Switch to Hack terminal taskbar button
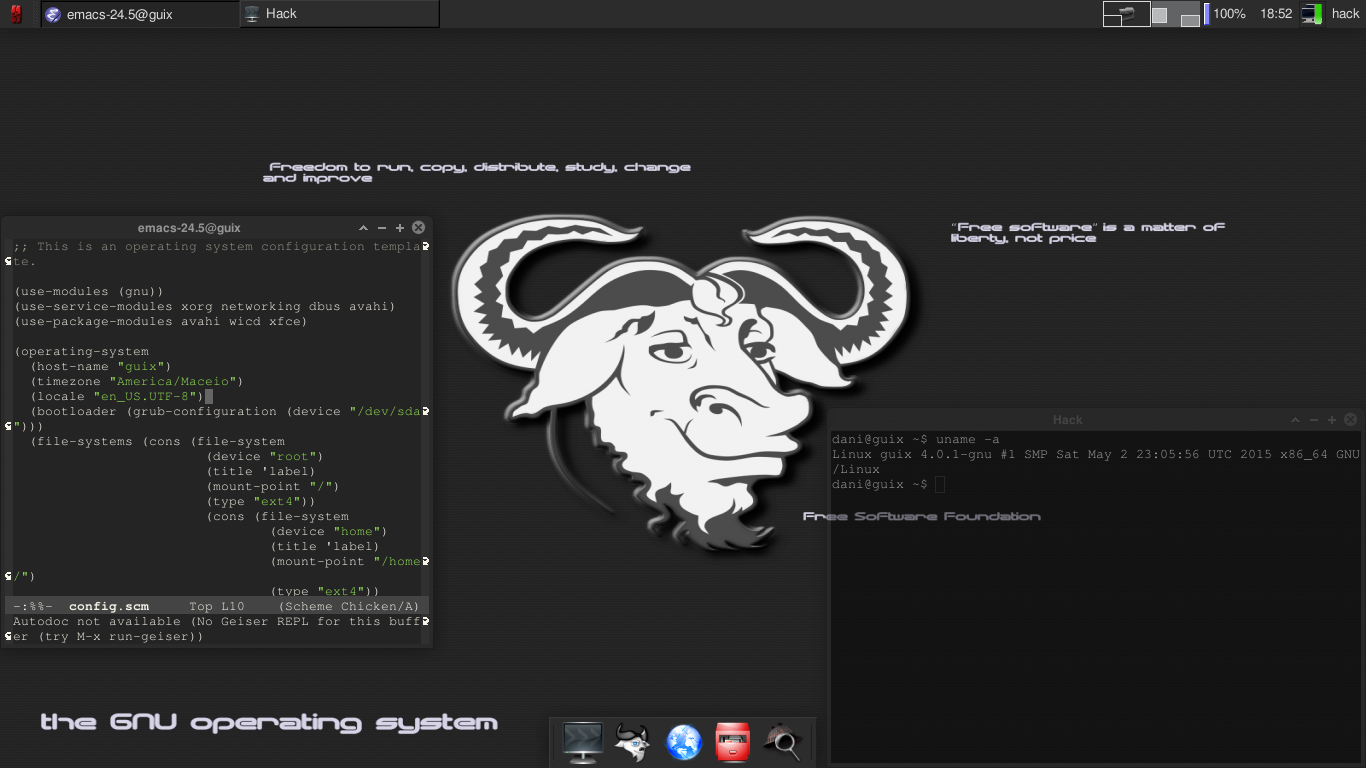Viewport: 1366px width, 768px height. click(x=339, y=14)
